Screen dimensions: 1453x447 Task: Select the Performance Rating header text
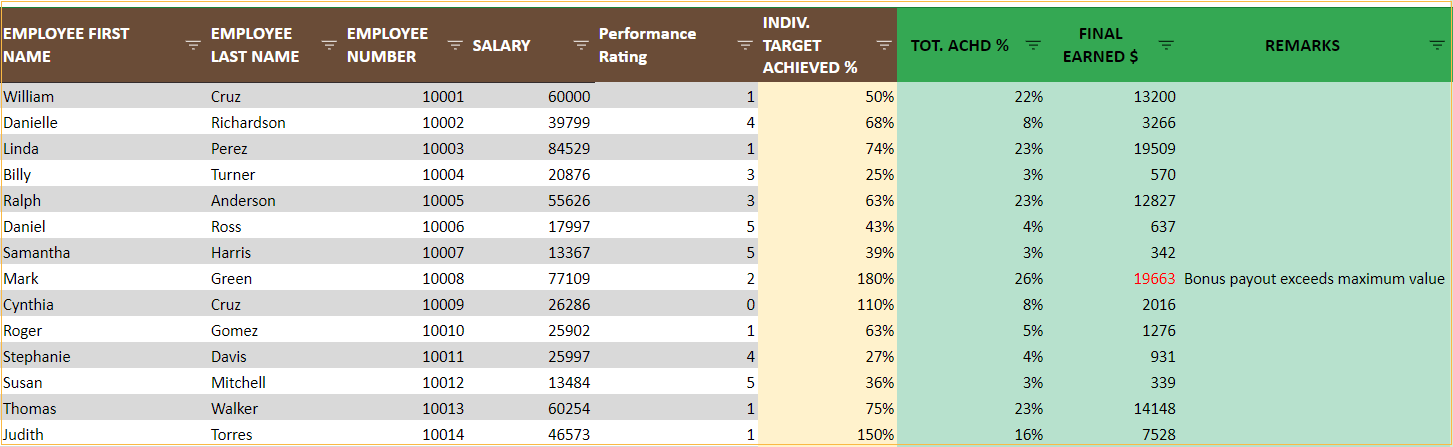[x=647, y=45]
